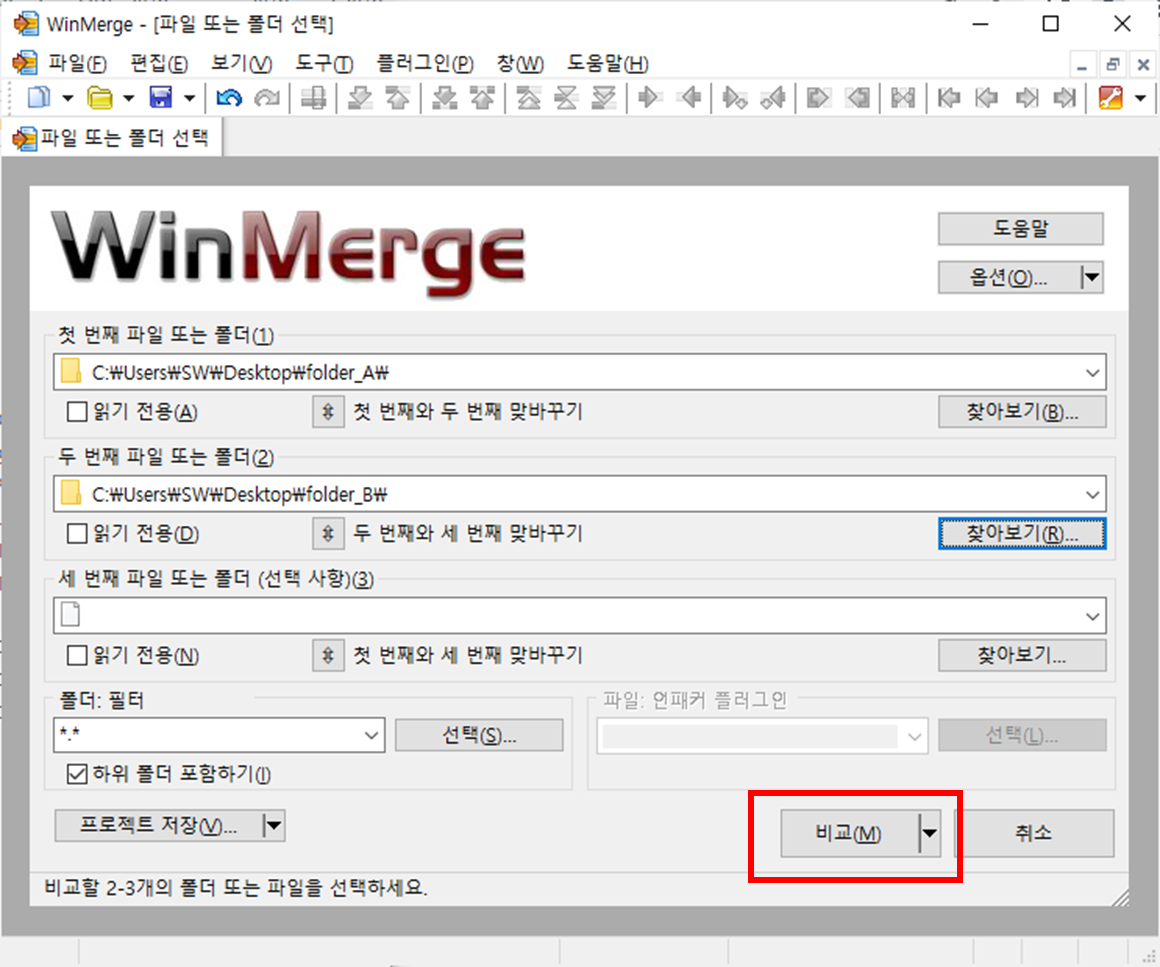The width and height of the screenshot is (1160, 967).
Task: Click the Current difference toolbar icon
Action: coord(566,98)
